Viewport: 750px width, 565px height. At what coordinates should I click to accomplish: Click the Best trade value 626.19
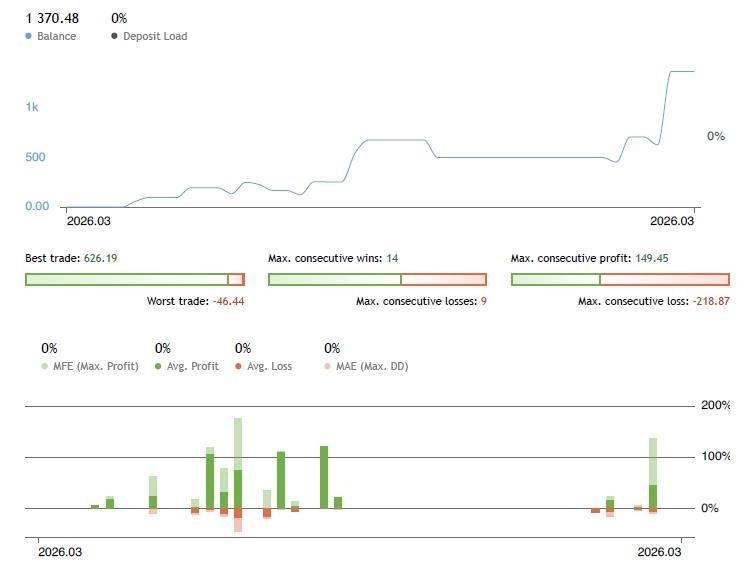(100, 258)
